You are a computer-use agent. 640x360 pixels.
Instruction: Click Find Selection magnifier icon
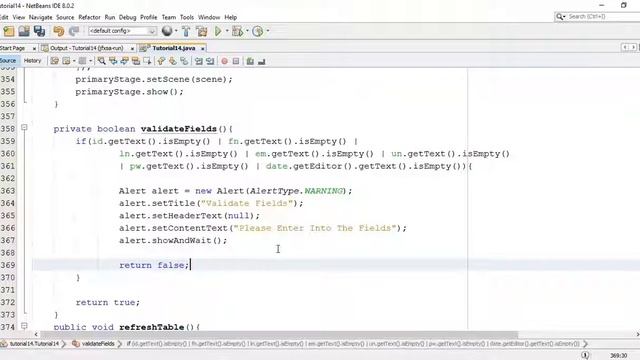pos(102,61)
